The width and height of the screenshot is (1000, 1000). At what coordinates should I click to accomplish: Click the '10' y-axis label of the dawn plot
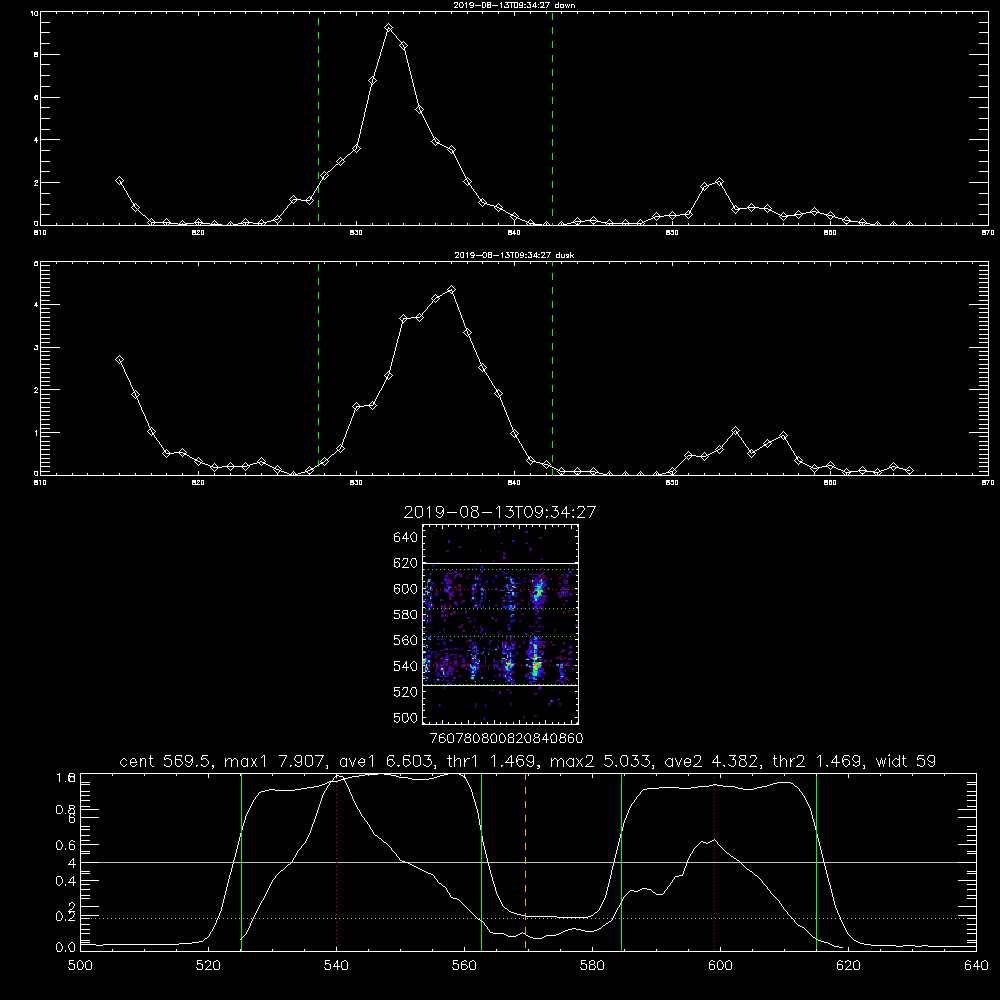pyautogui.click(x=34, y=13)
